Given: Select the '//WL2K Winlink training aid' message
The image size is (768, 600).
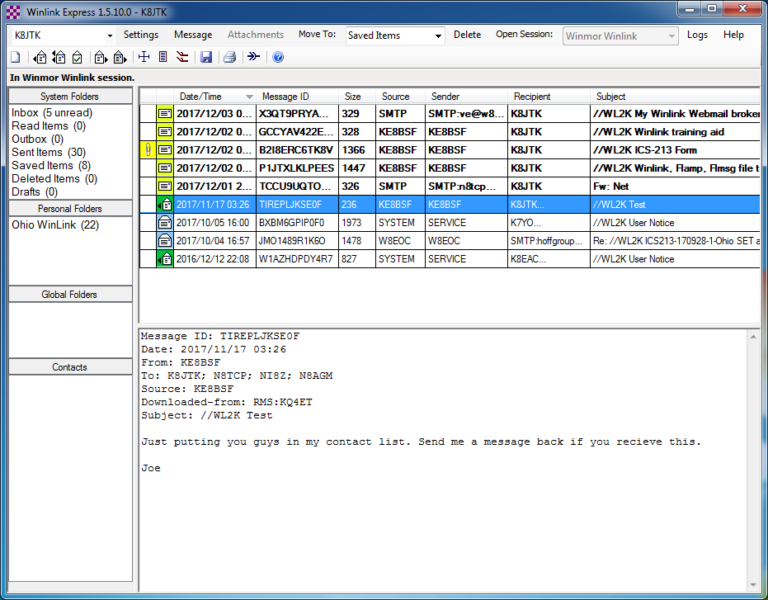Looking at the screenshot, I should point(450,132).
